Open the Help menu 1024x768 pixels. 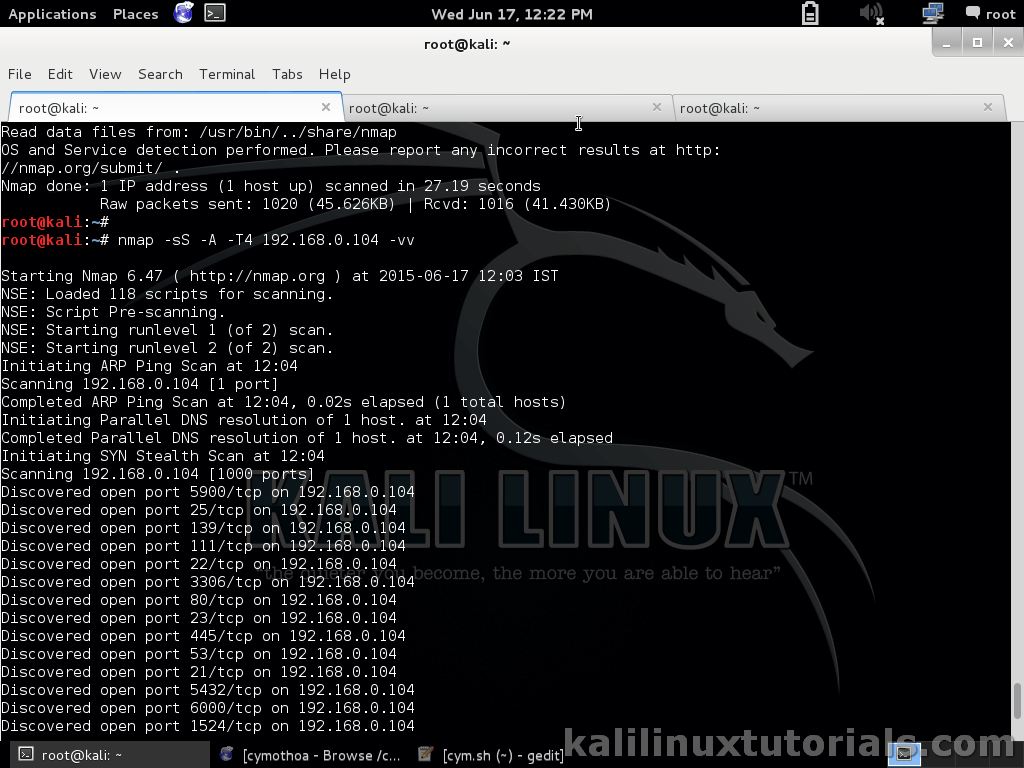[x=334, y=74]
